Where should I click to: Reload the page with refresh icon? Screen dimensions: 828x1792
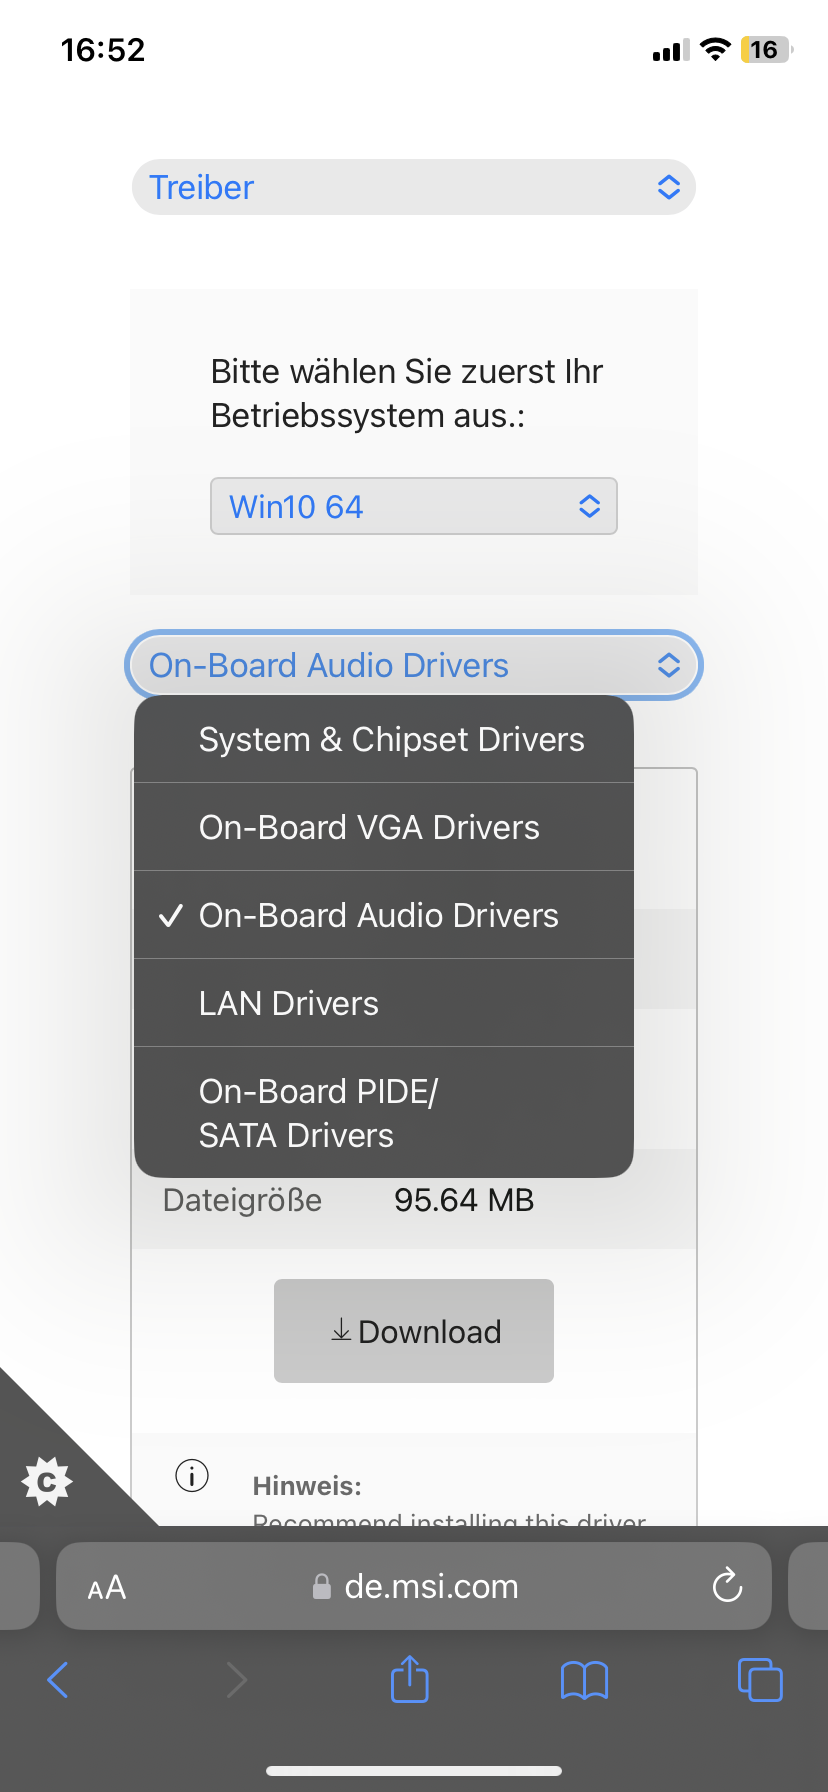(x=727, y=1585)
